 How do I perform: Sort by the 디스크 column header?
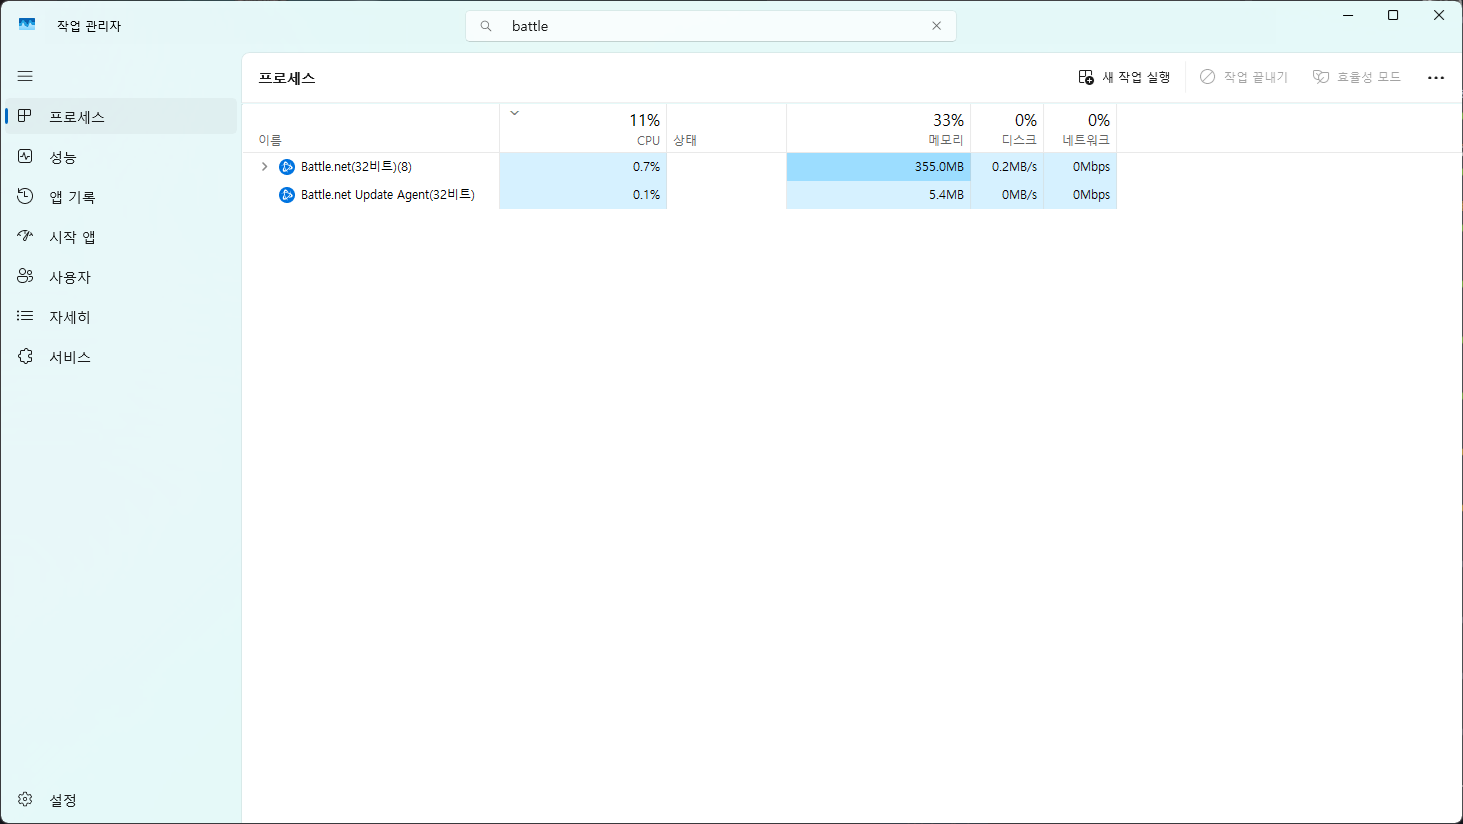[1007, 128]
